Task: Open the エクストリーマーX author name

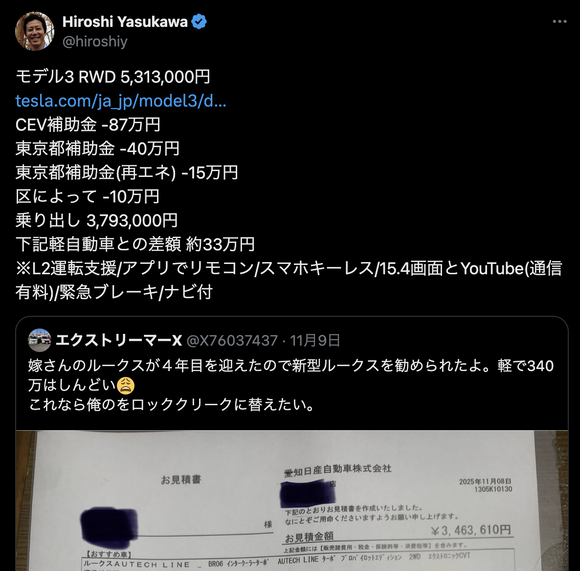Action: (x=119, y=340)
